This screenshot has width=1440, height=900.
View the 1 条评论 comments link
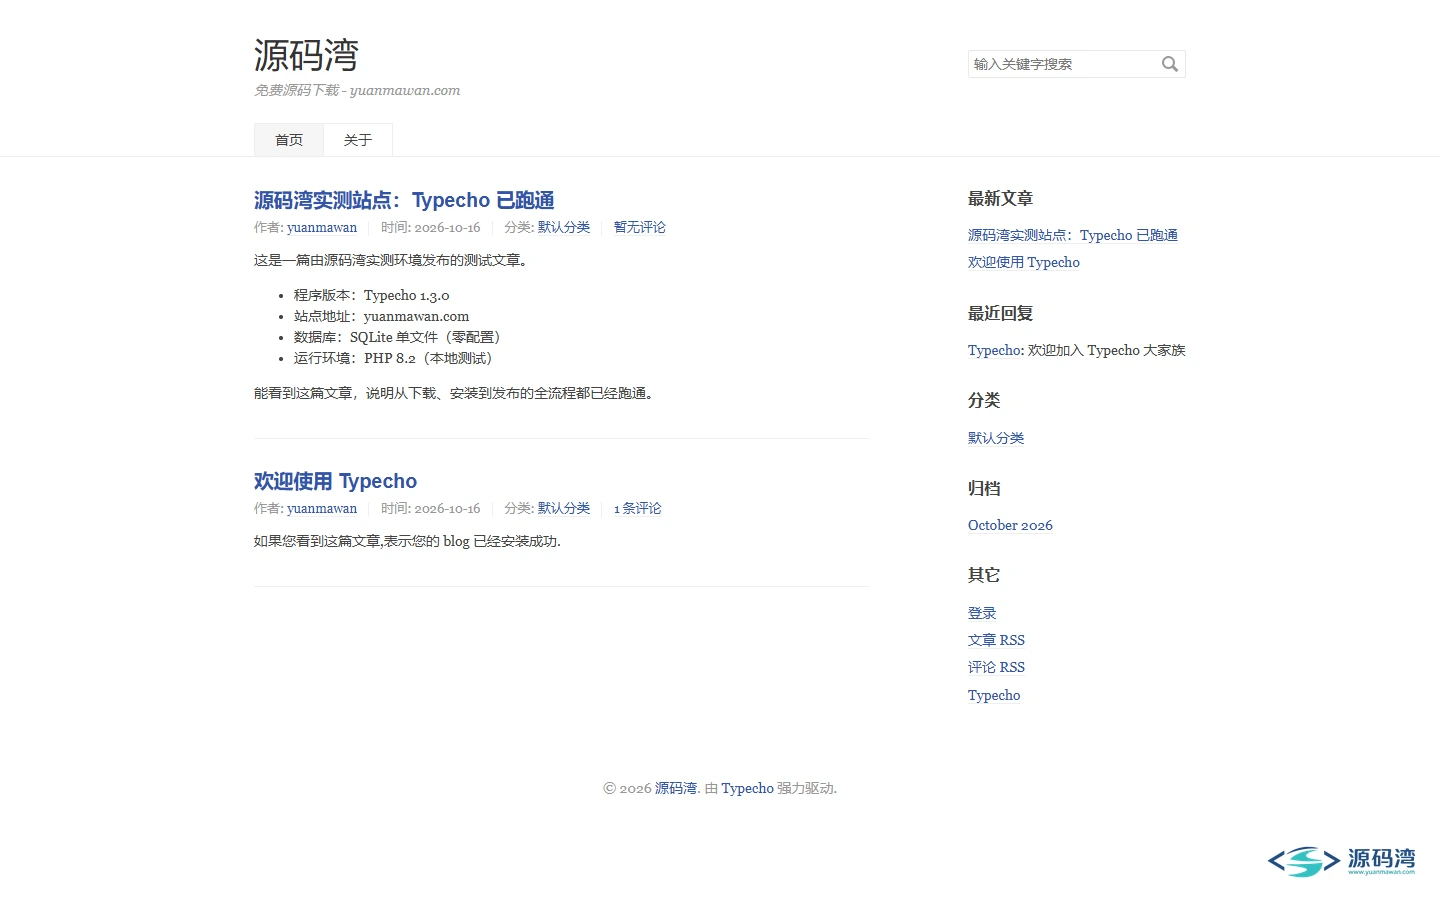click(638, 508)
